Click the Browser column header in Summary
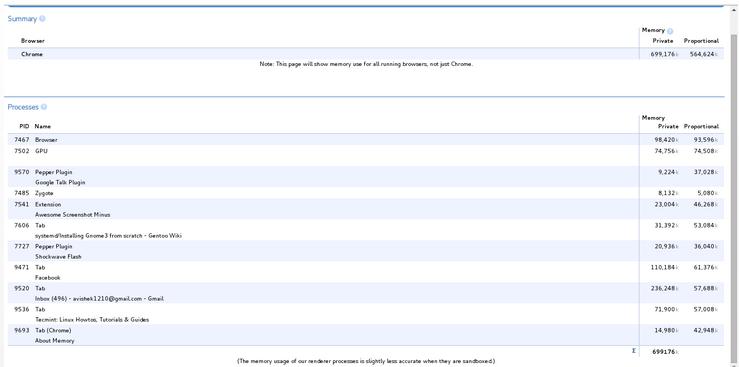This screenshot has height=367, width=739. 33,41
